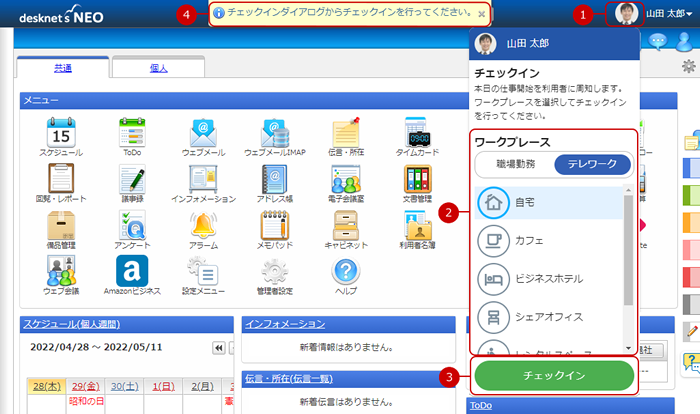Choose 自宅 as workplace
The image size is (700, 414).
(x=549, y=203)
